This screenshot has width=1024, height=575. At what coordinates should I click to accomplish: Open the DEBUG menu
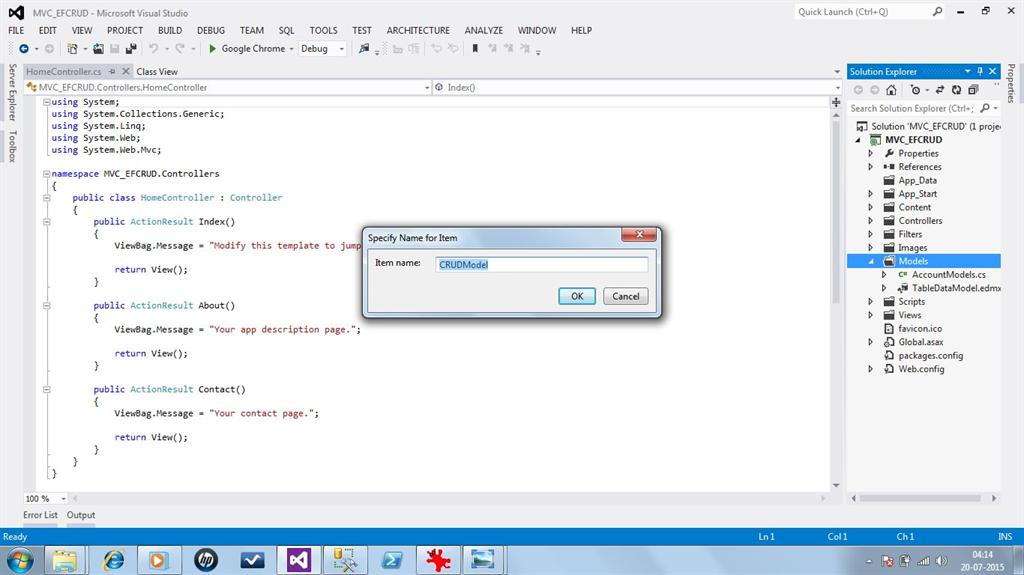[211, 30]
